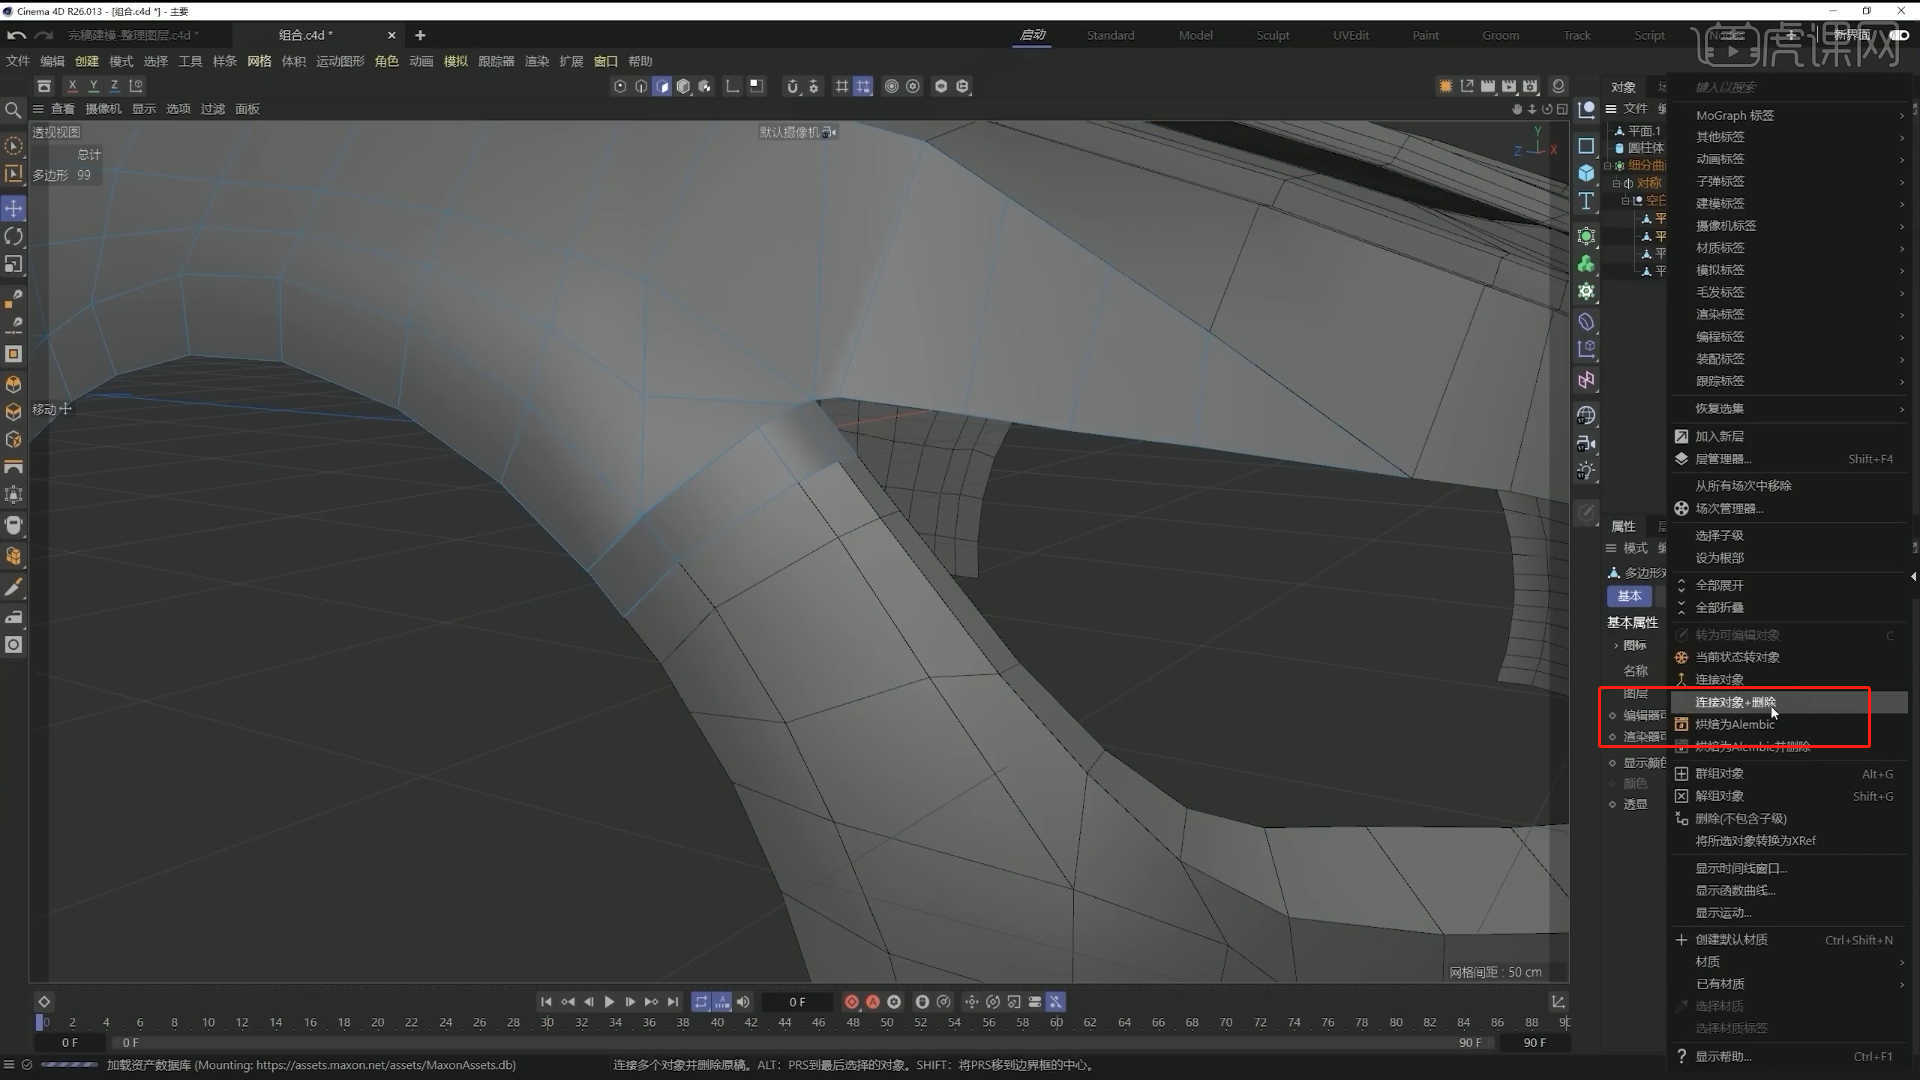Click the Null object icon in right palette

coord(1586,109)
